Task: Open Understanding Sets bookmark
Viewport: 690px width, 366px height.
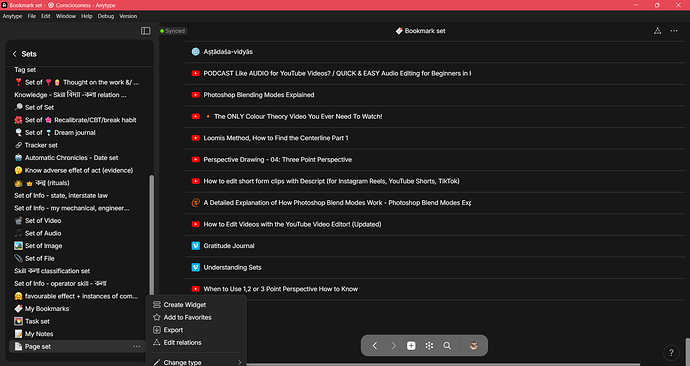Action: (x=232, y=267)
